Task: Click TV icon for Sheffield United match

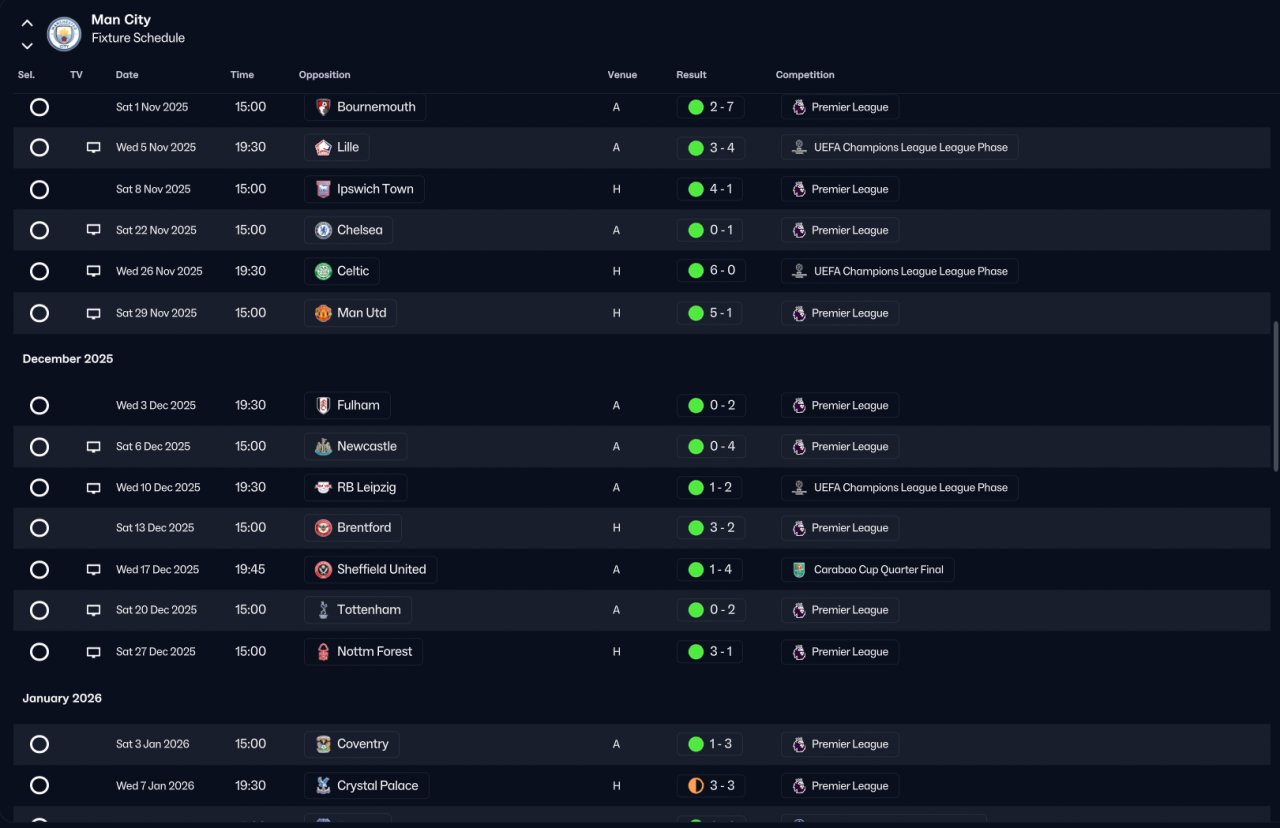Action: [x=94, y=570]
